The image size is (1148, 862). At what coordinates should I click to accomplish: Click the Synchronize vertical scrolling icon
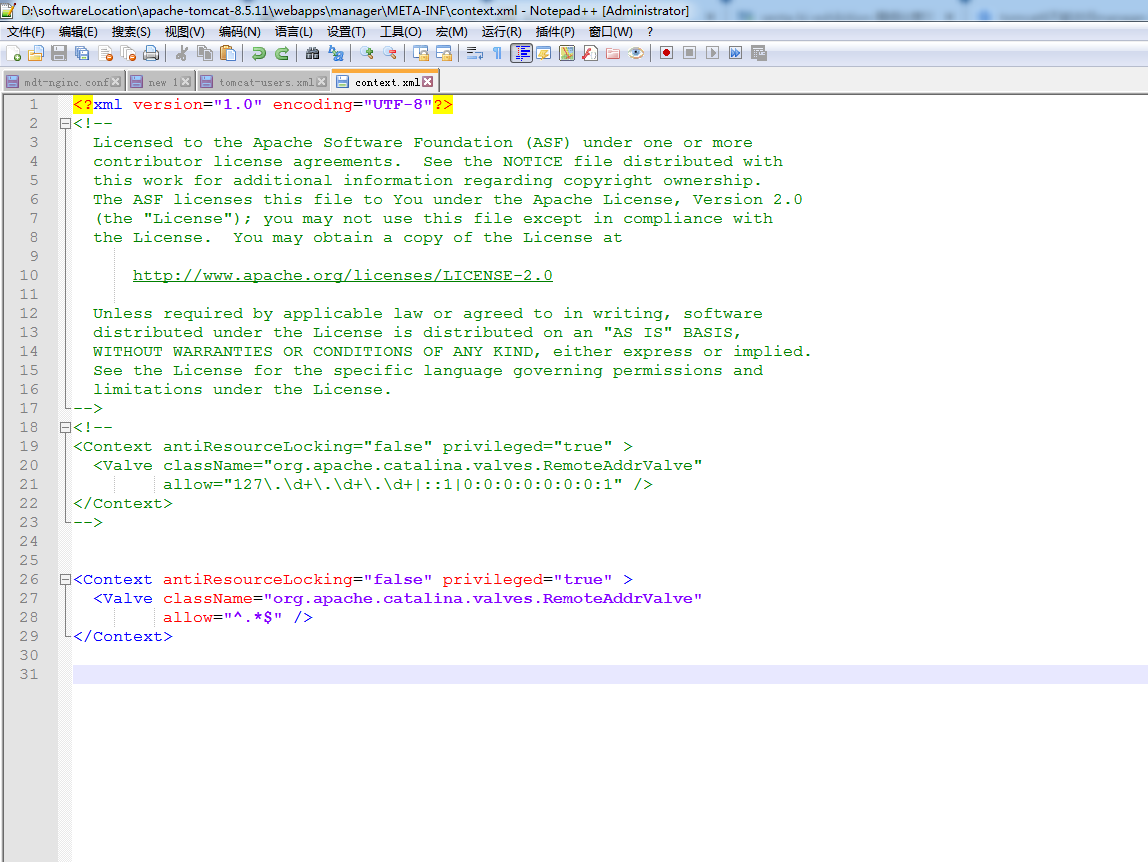[421, 53]
